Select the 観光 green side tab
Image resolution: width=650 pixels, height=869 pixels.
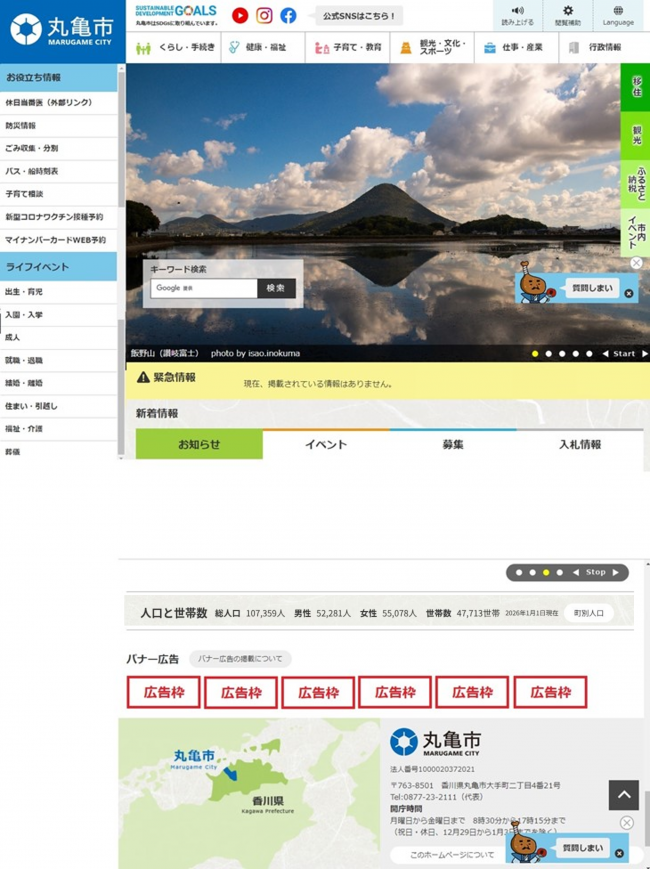(636, 136)
